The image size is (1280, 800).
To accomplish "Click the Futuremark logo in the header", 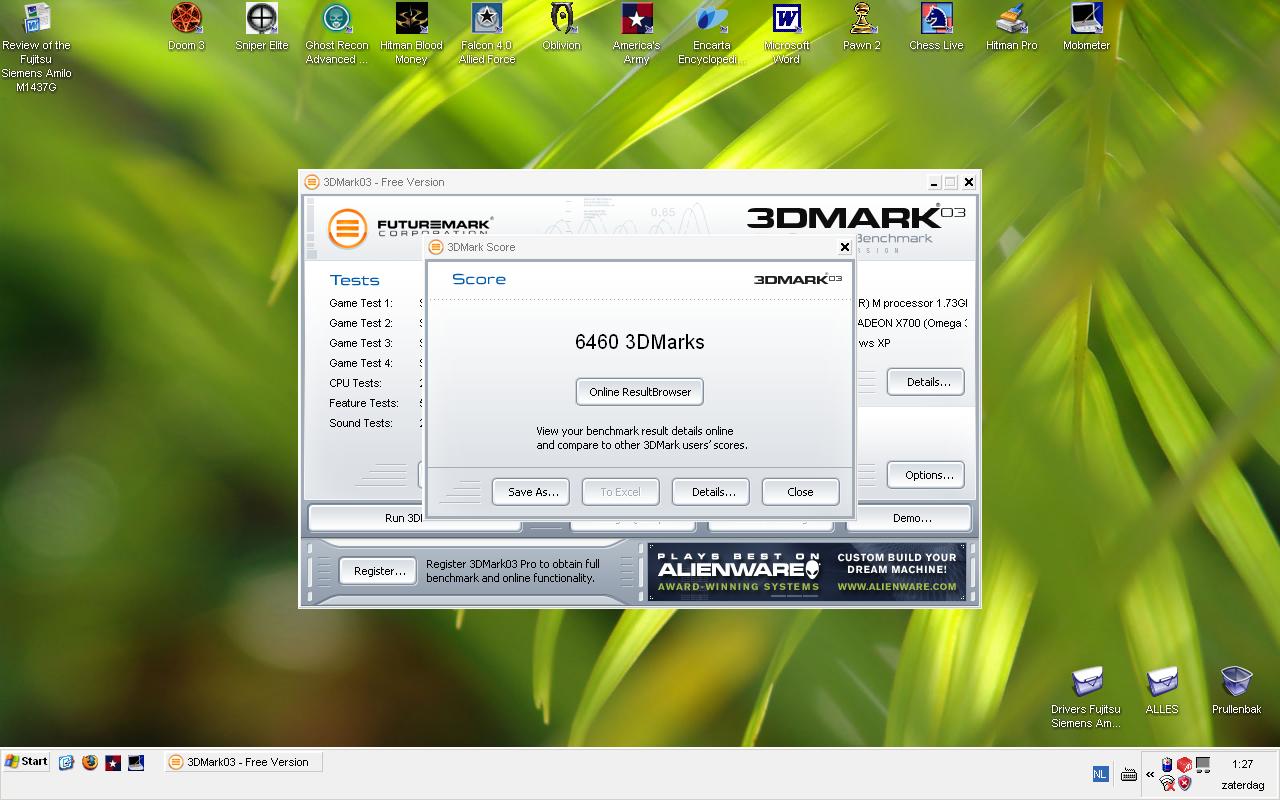I will click(410, 229).
